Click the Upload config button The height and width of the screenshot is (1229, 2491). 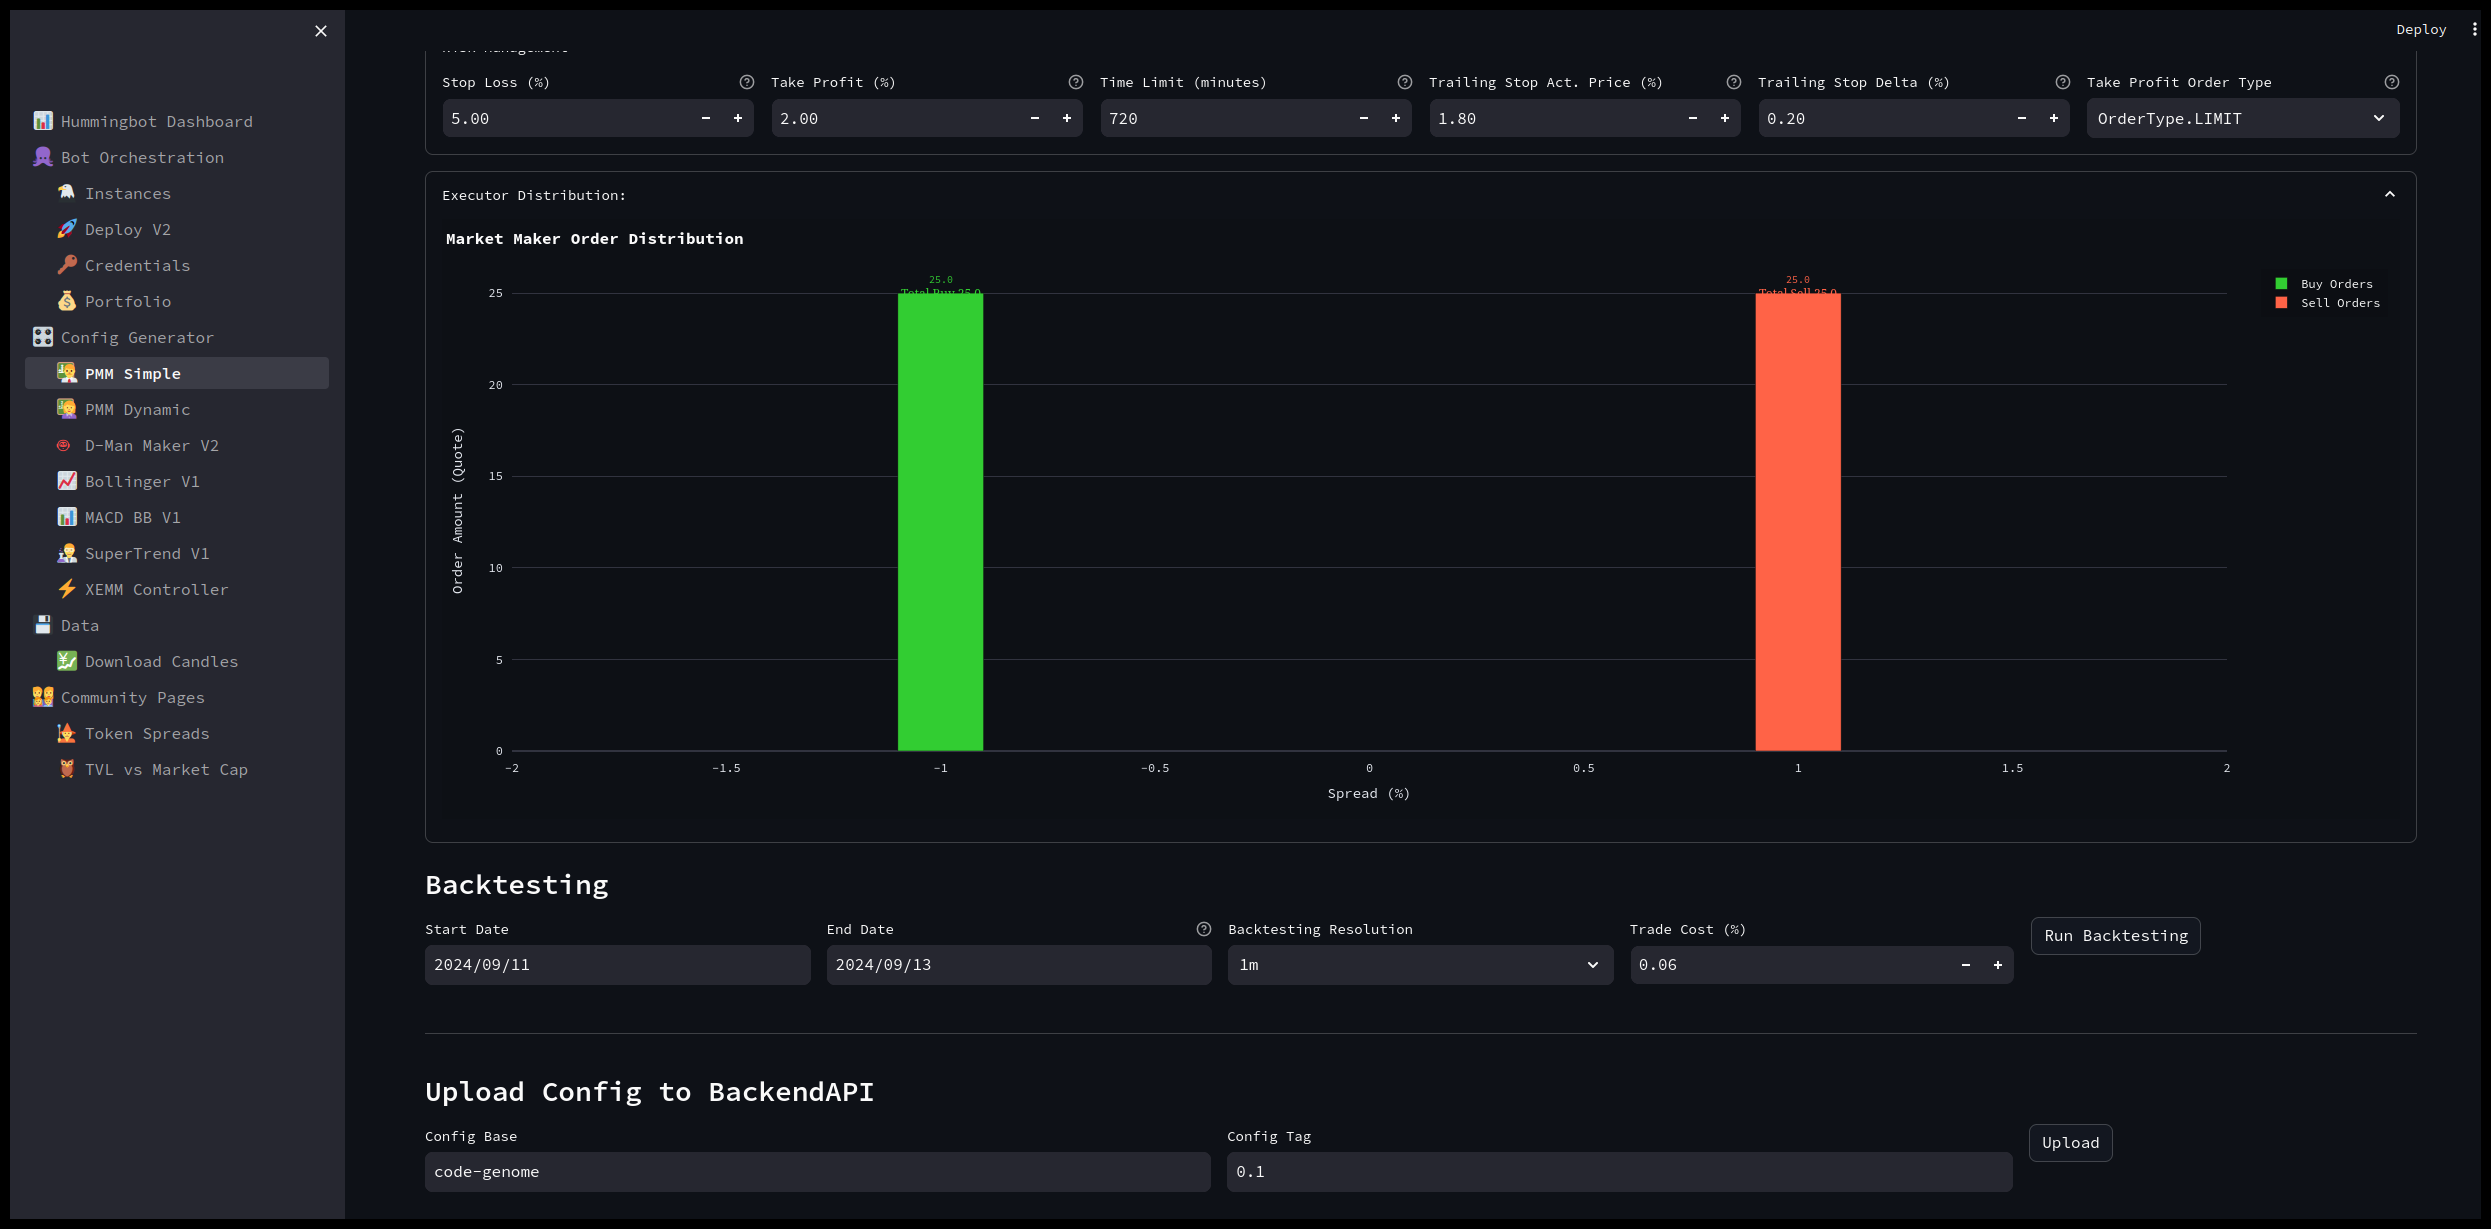[x=2069, y=1143]
